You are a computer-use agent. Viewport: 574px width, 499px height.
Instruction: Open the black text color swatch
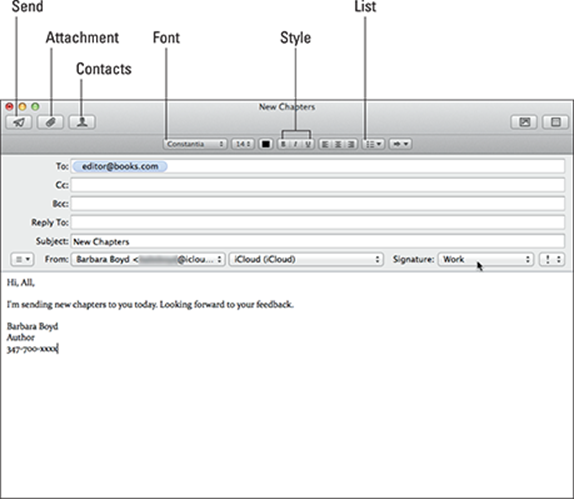coord(266,144)
